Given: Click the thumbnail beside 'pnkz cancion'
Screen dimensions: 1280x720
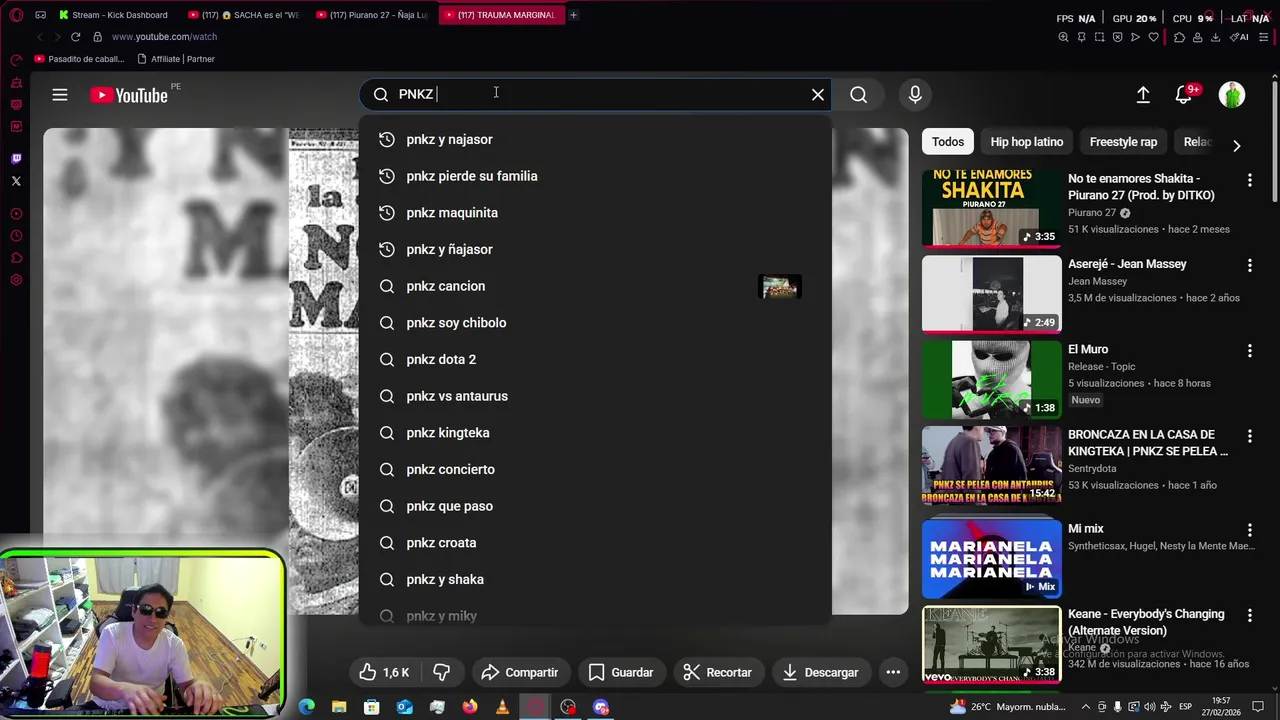Looking at the screenshot, I should [780, 287].
